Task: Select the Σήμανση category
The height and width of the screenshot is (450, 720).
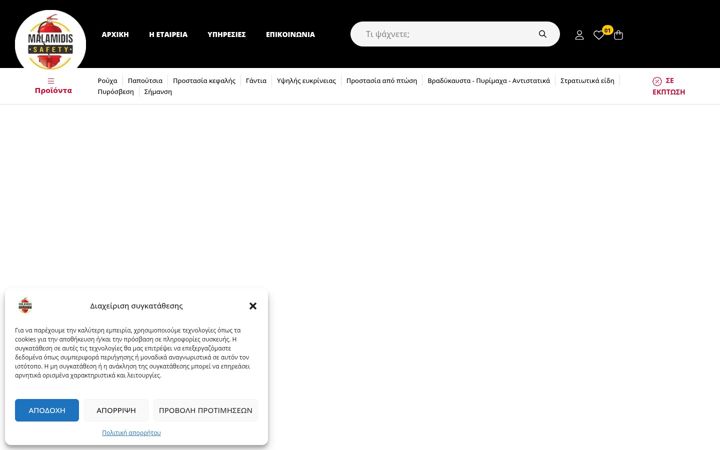Action: click(158, 91)
